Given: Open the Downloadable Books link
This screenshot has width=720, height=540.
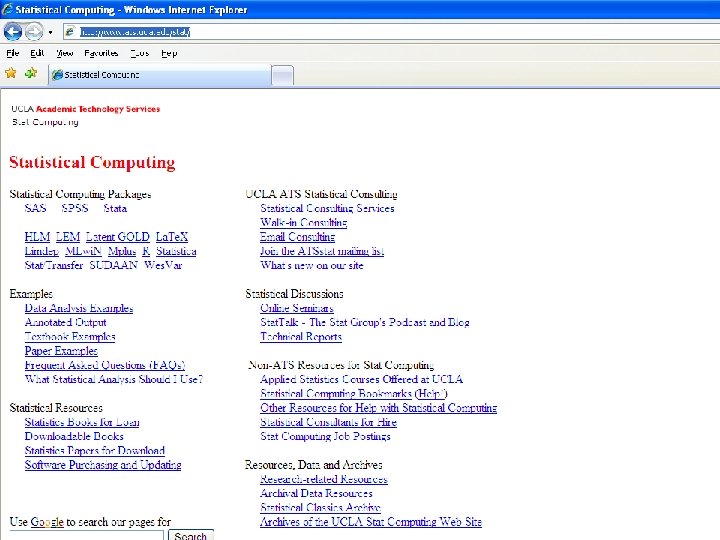Looking at the screenshot, I should [74, 436].
